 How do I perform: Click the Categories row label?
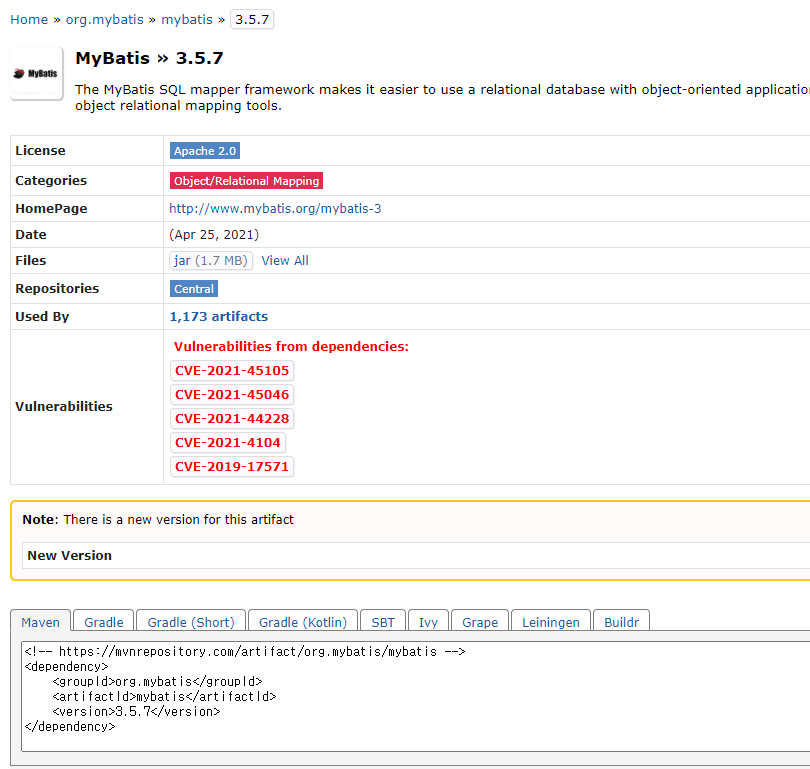[x=51, y=181]
